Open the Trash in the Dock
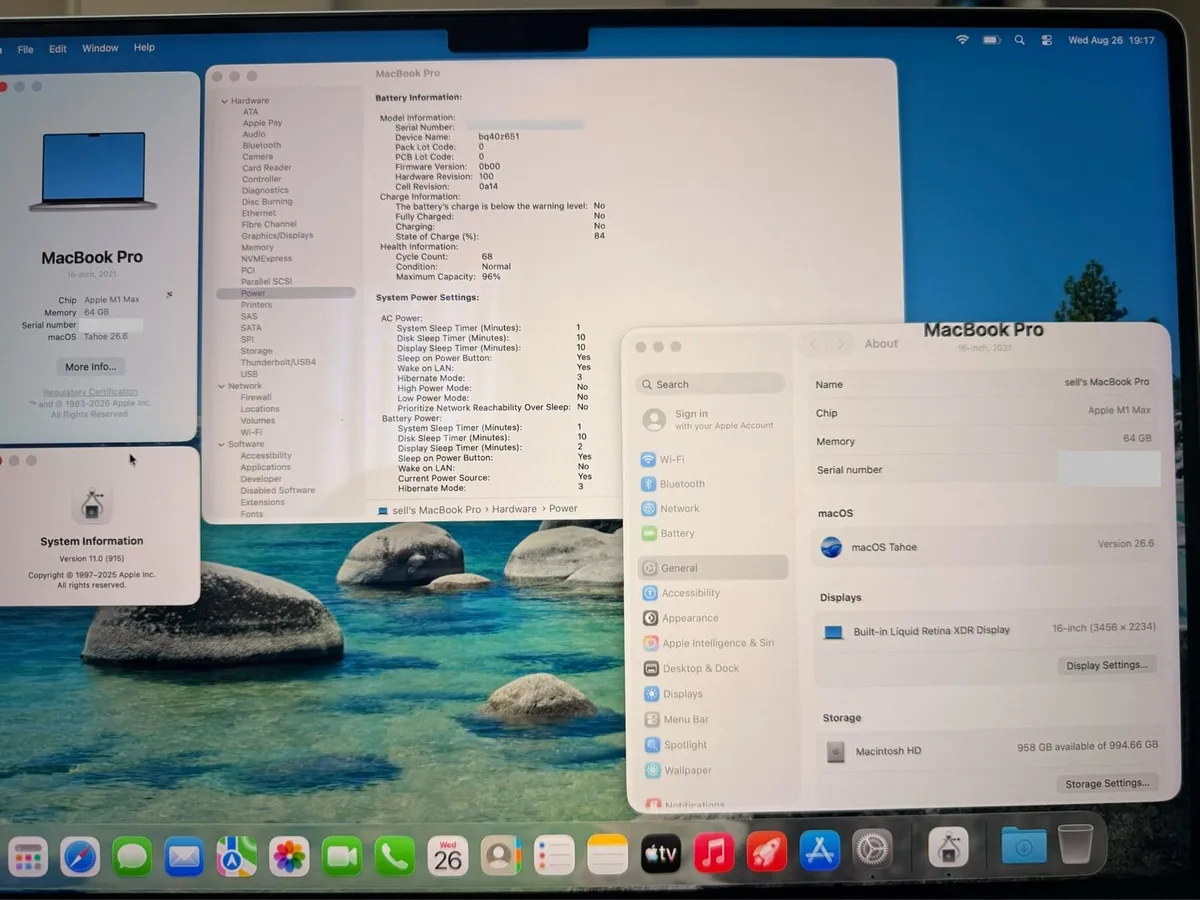 point(1075,843)
